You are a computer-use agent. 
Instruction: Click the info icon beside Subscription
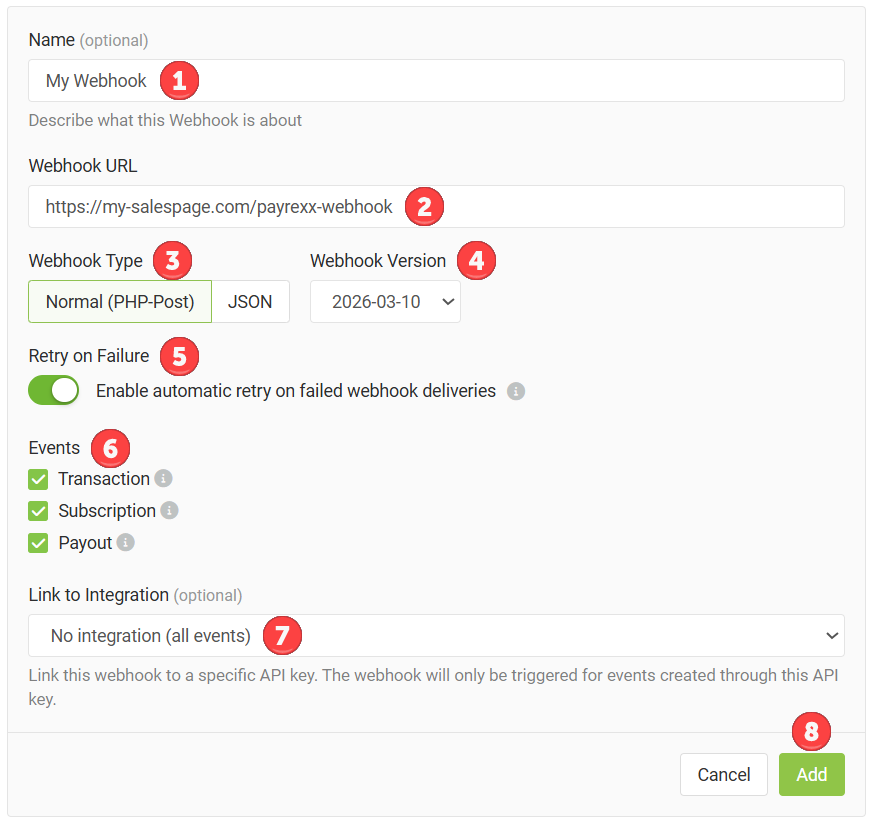(170, 511)
